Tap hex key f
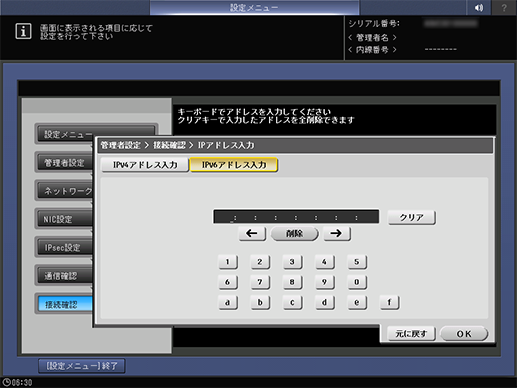The height and width of the screenshot is (388, 517). [x=389, y=303]
